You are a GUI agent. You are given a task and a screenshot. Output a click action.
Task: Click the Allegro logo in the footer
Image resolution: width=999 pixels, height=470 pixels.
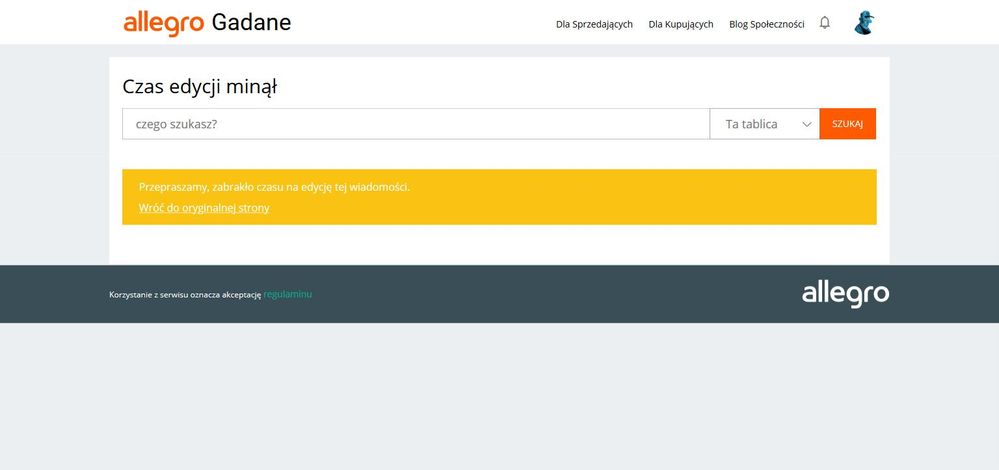coord(845,294)
